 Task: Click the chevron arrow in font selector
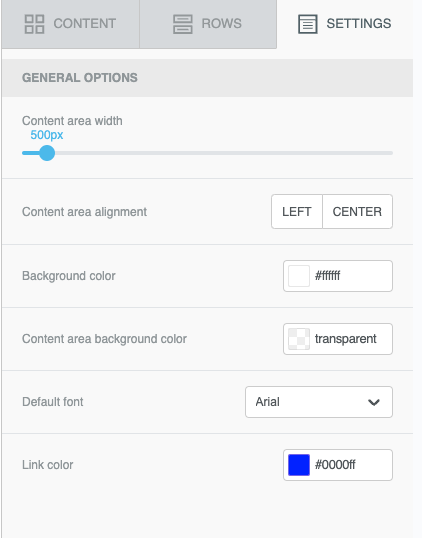[x=374, y=402]
